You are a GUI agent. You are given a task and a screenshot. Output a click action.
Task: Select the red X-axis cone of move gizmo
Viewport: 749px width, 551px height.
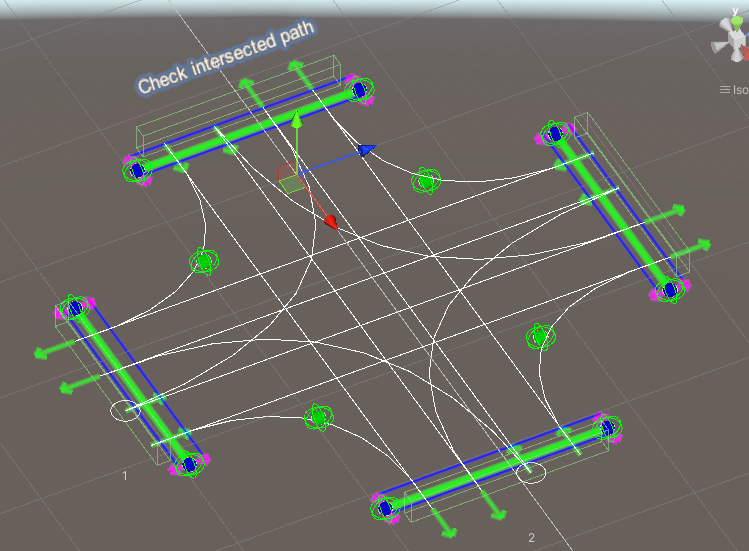coord(331,222)
